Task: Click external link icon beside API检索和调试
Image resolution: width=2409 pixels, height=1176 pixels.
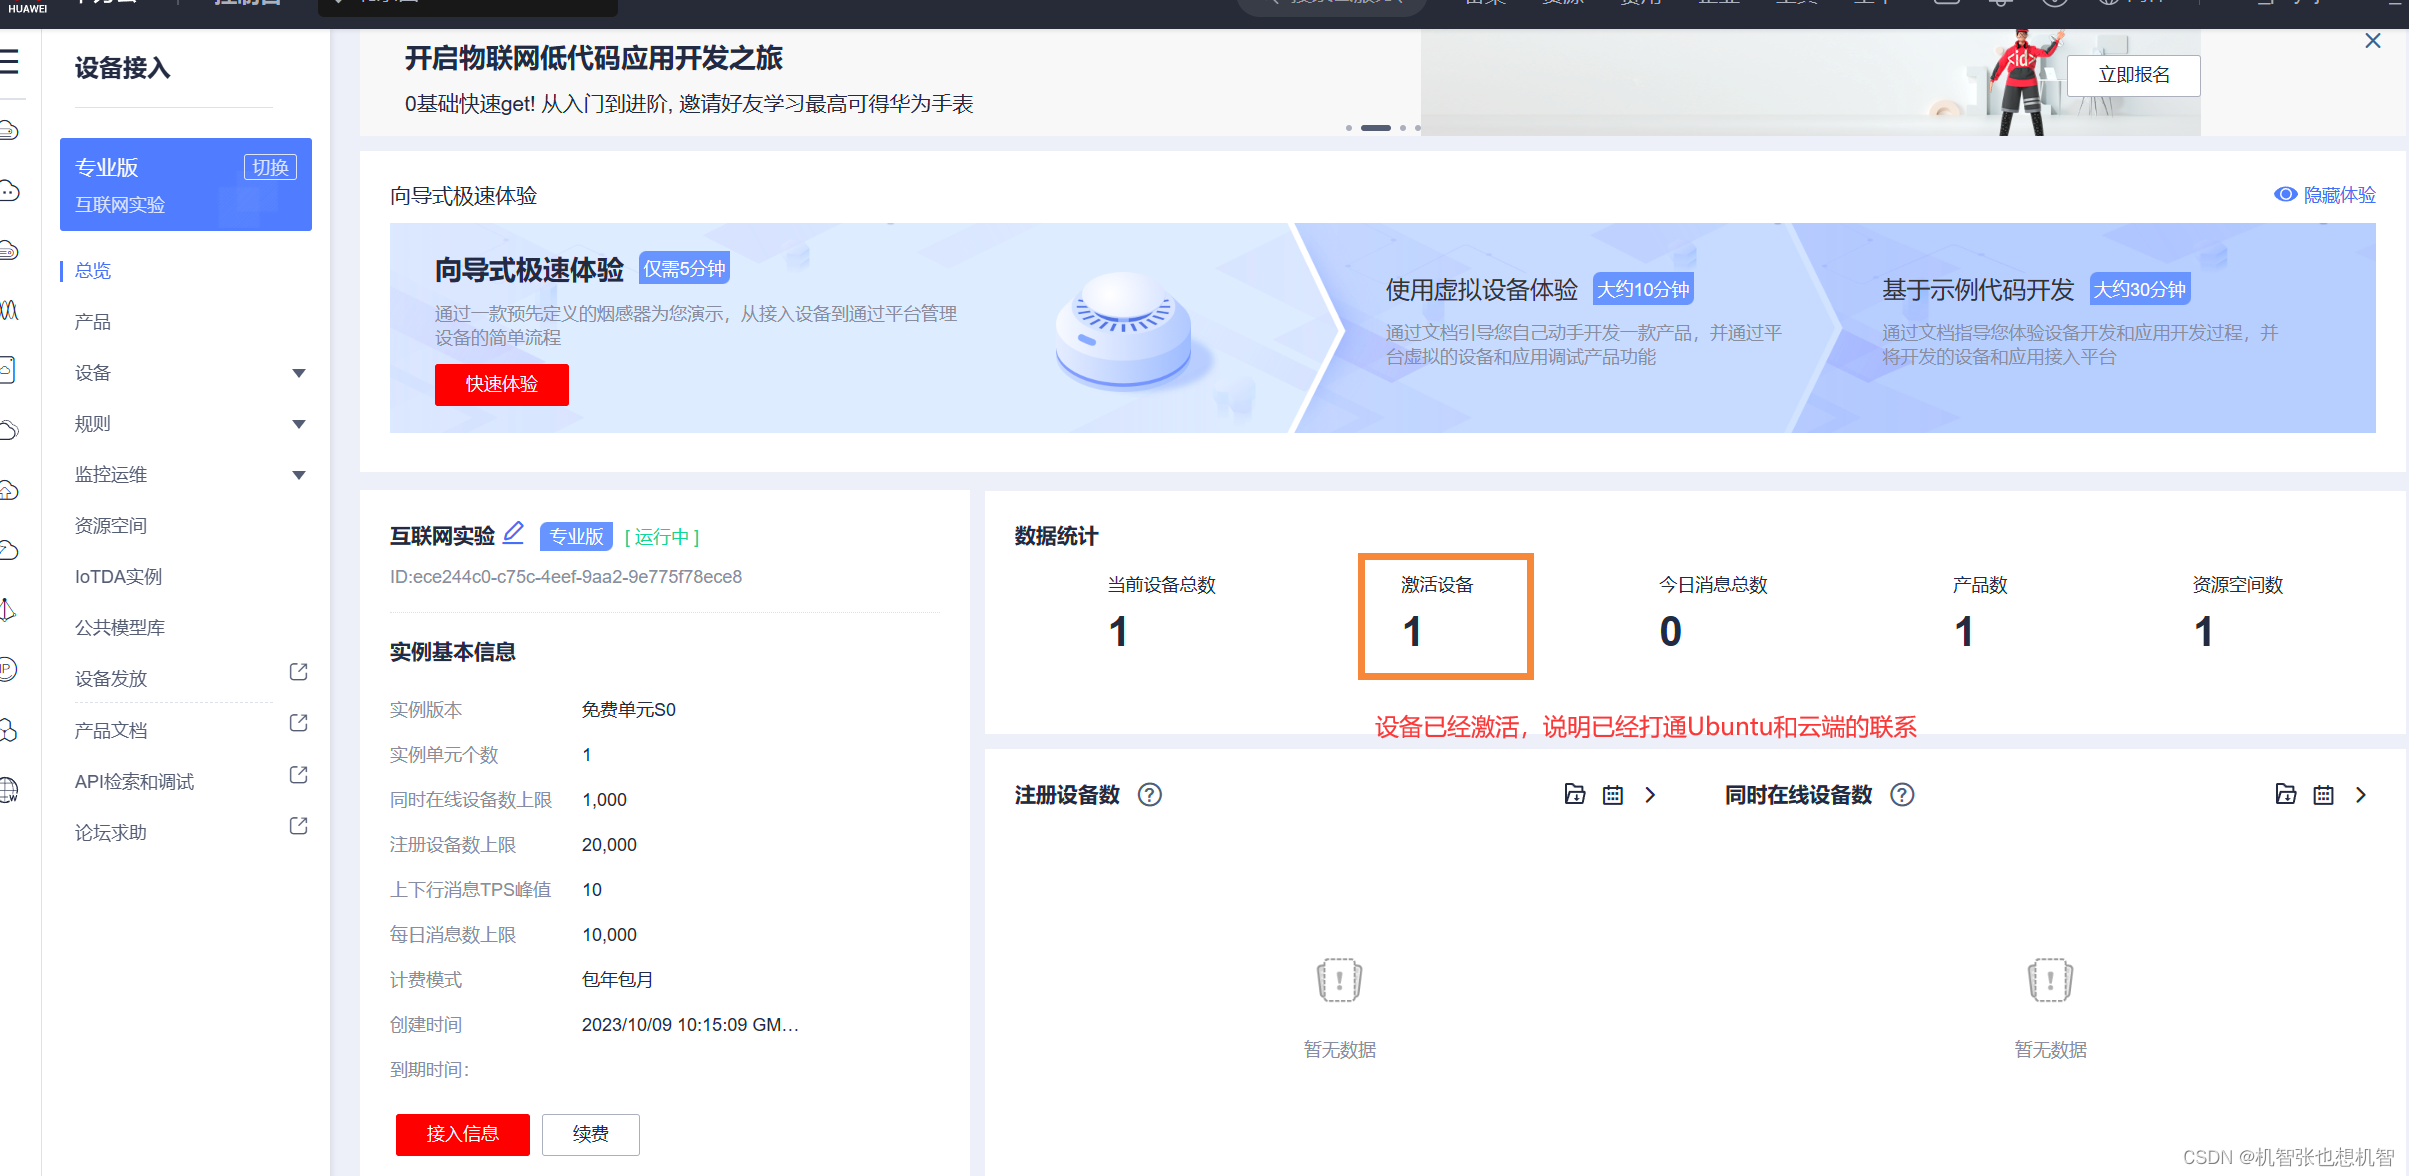Action: tap(298, 775)
